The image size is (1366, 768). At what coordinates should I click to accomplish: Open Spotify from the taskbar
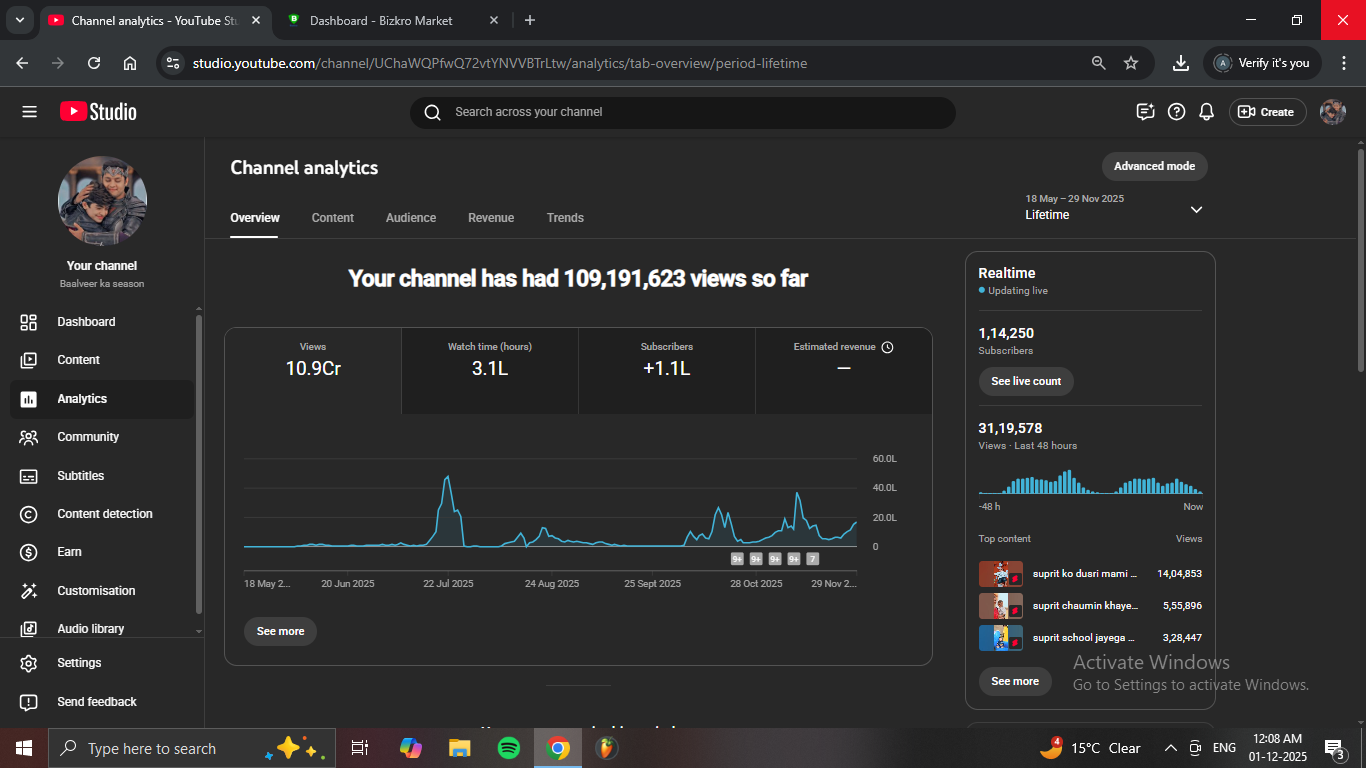coord(509,748)
